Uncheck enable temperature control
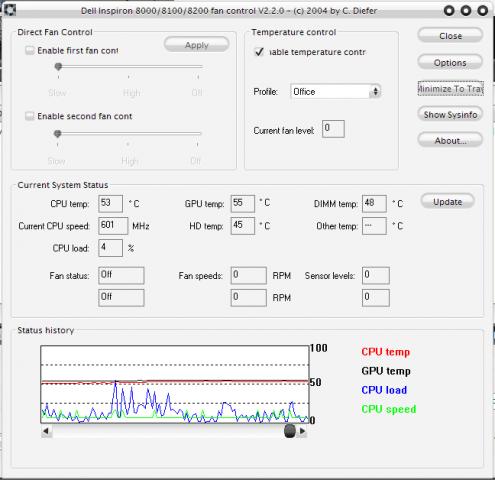495x480 pixels. [x=259, y=52]
